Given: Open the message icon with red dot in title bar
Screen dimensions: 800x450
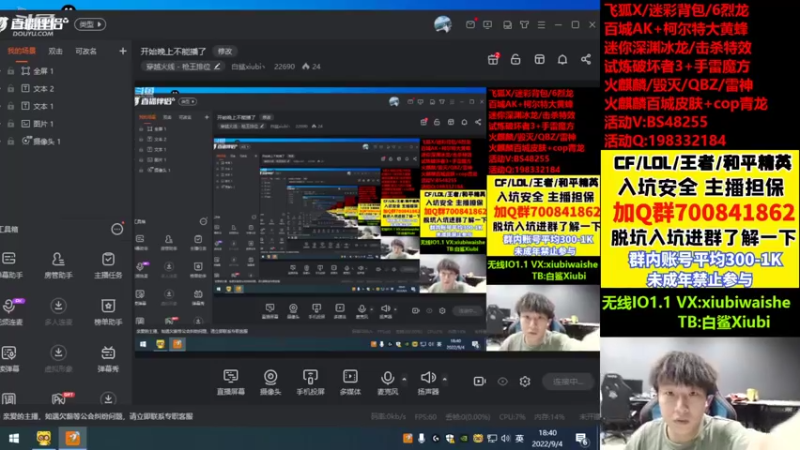Looking at the screenshot, I should point(470,24).
